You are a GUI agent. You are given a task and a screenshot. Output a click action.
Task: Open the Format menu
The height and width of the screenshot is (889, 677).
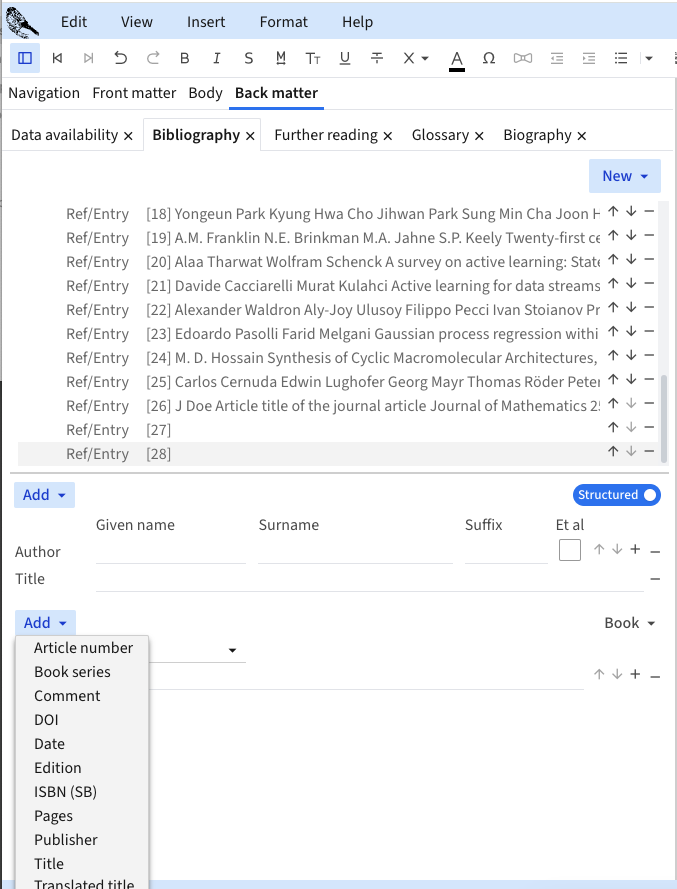click(284, 22)
